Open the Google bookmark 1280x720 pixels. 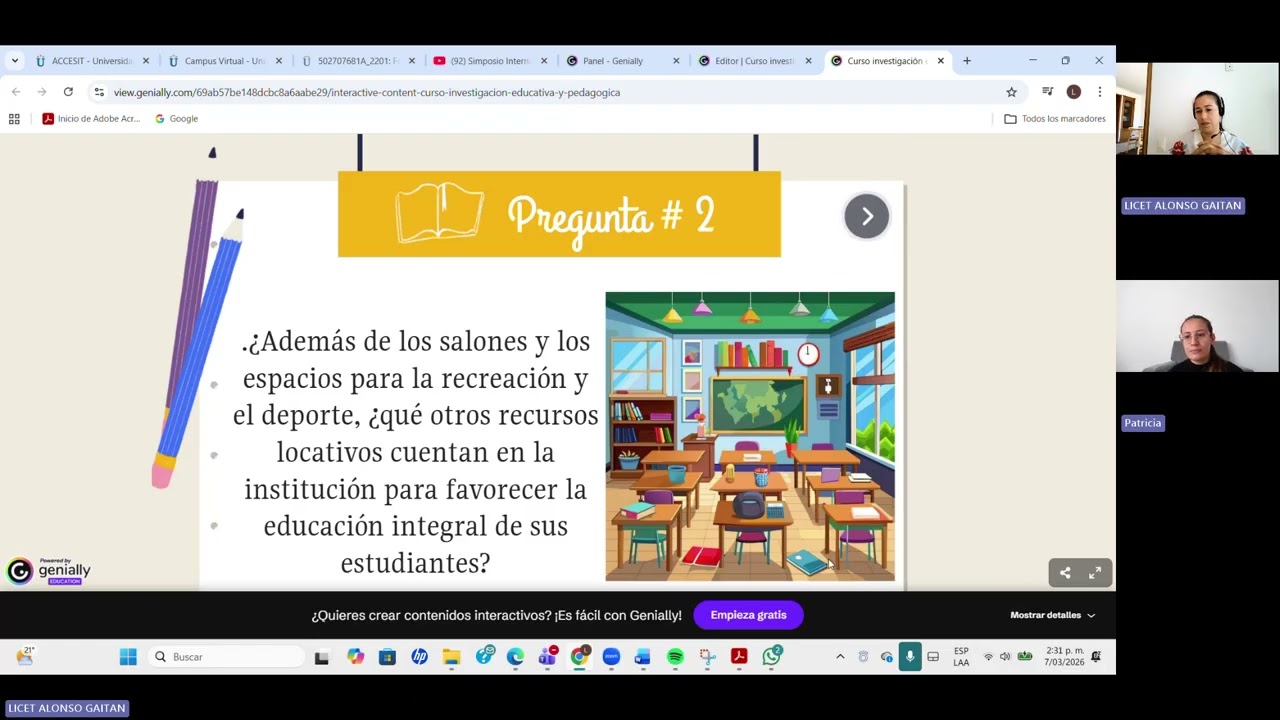pos(176,119)
